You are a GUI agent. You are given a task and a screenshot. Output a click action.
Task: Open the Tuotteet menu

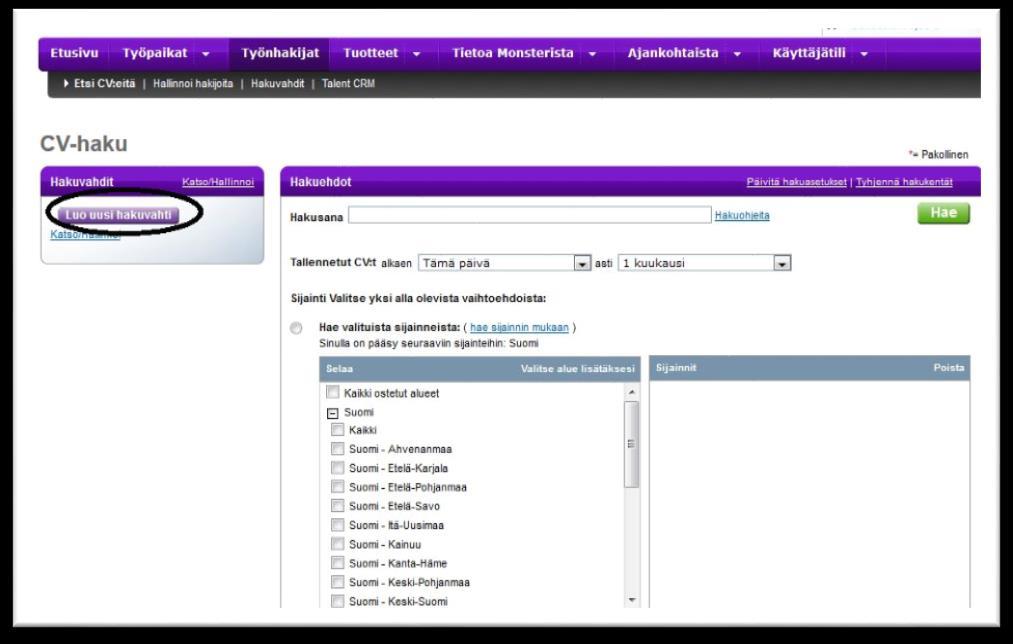(x=370, y=54)
